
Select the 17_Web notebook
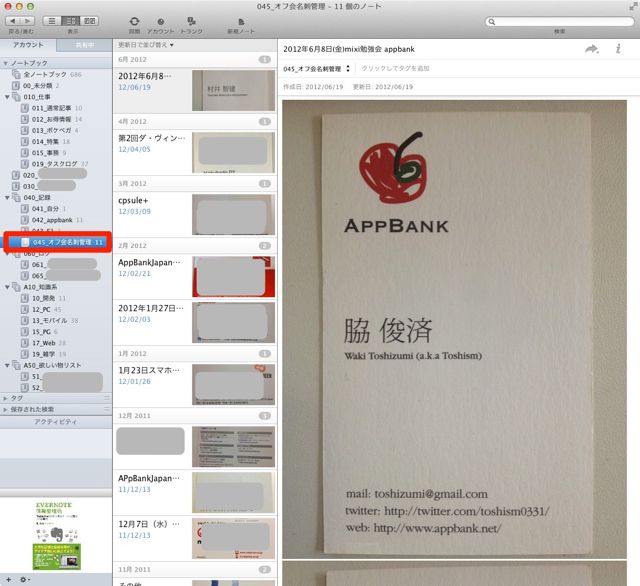(43, 343)
